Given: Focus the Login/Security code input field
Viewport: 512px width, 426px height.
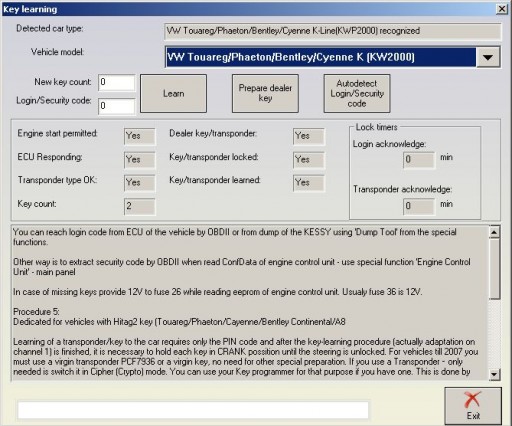Looking at the screenshot, I should point(117,106).
